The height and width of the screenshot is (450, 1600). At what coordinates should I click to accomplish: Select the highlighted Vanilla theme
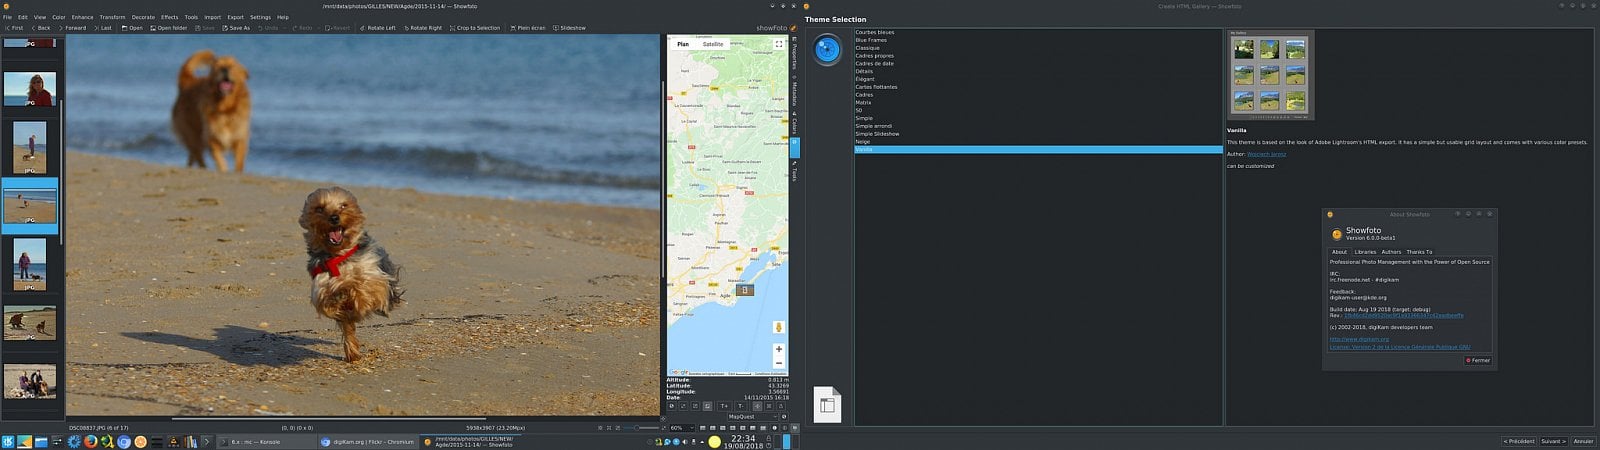click(1038, 149)
